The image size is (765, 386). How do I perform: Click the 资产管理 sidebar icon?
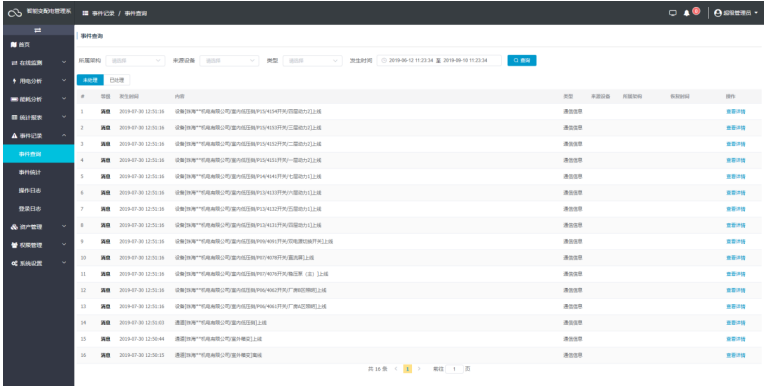point(14,227)
